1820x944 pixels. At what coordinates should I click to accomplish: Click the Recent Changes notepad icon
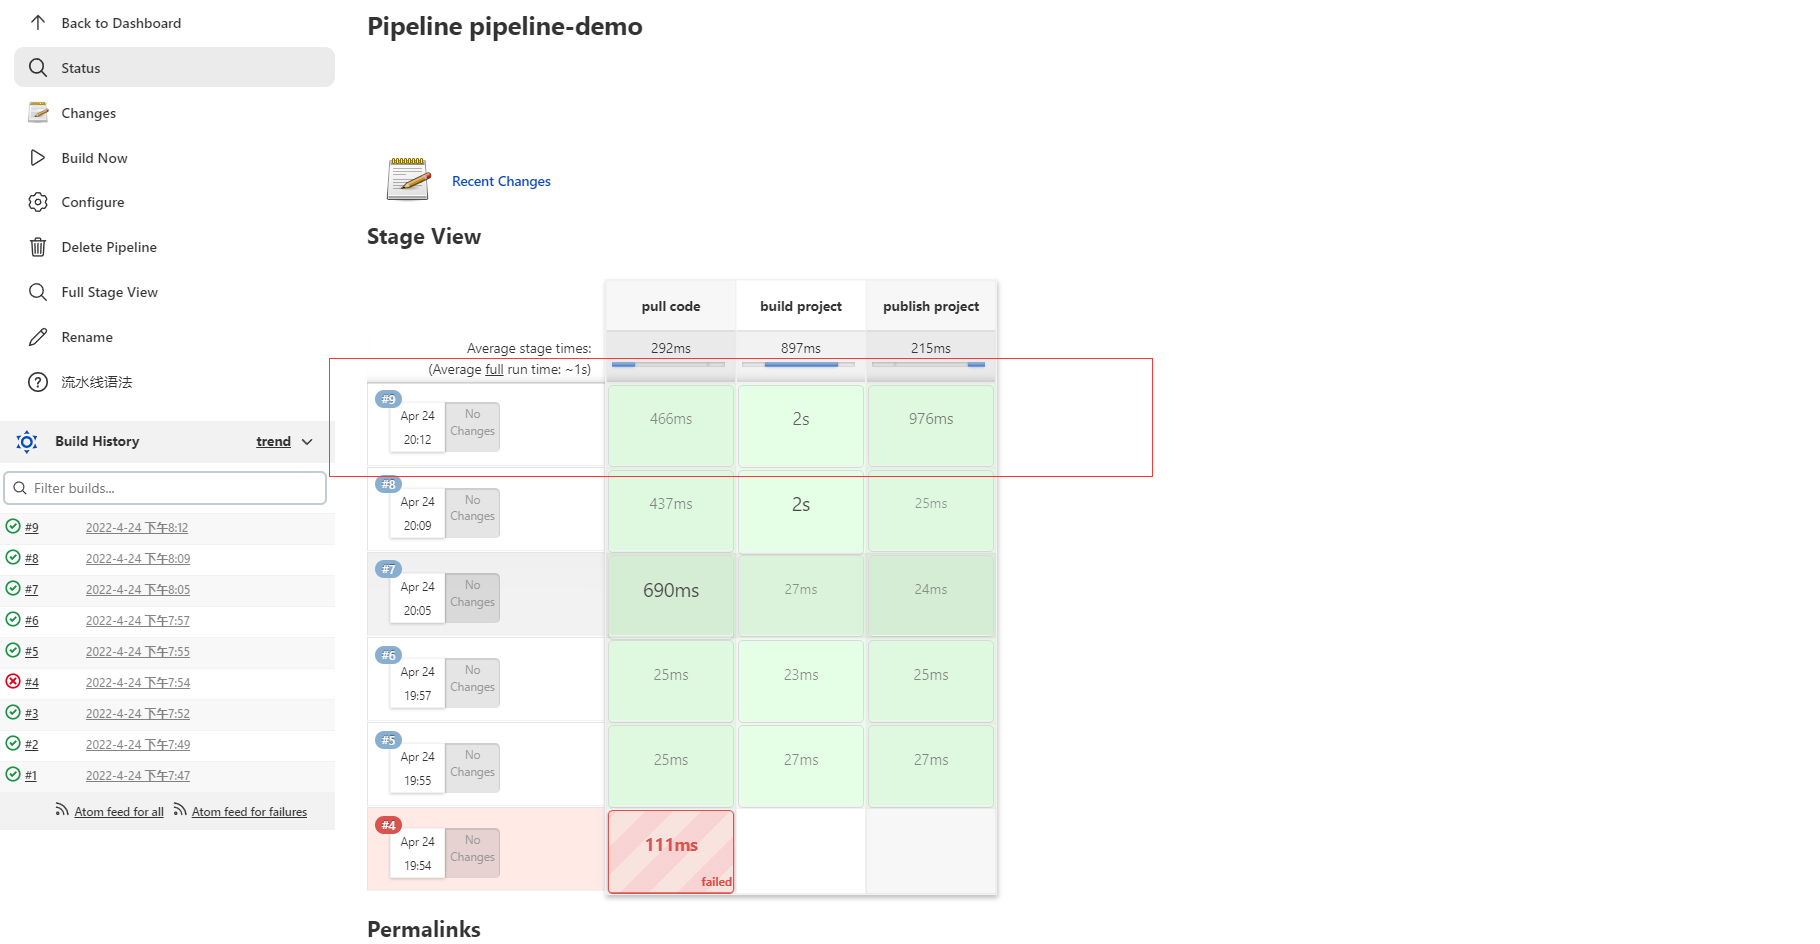point(408,179)
